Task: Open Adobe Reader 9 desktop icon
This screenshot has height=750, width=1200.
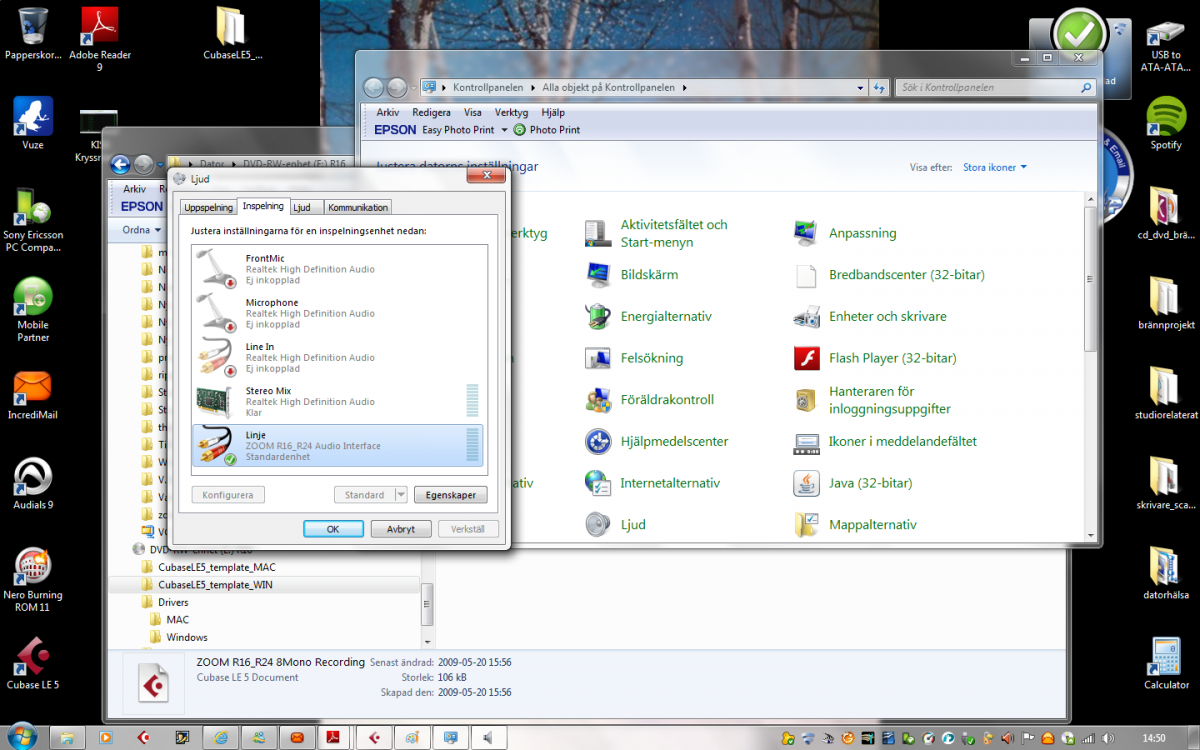Action: pos(99,38)
